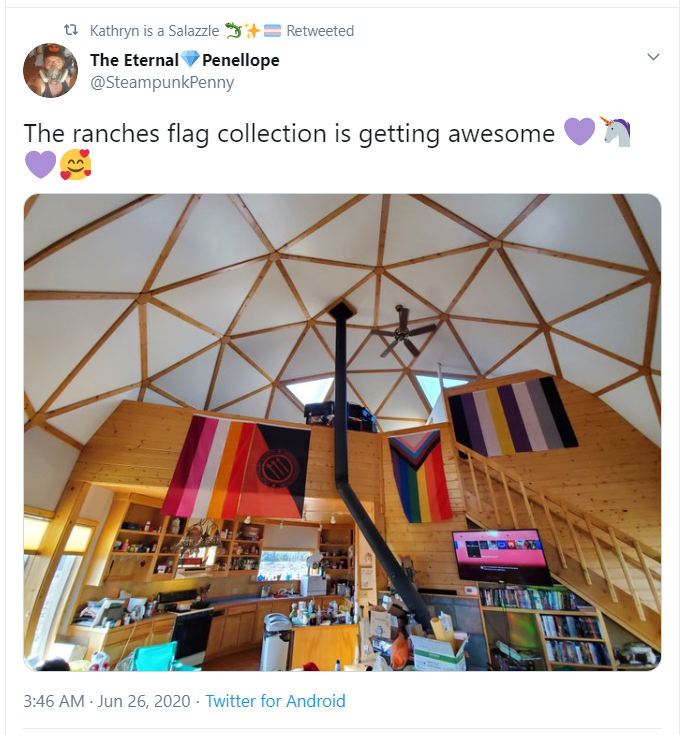Click the unicorn emoji in the tweet

(x=616, y=132)
